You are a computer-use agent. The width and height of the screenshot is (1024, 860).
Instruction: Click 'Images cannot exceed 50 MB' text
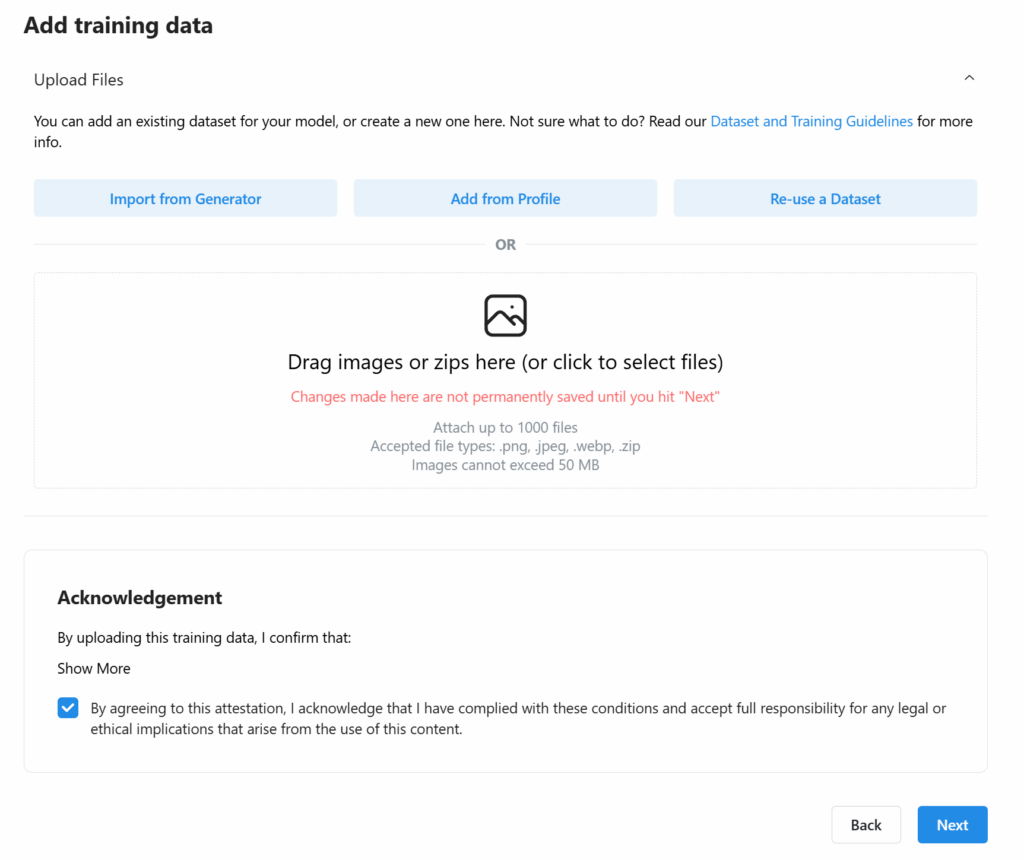[505, 465]
